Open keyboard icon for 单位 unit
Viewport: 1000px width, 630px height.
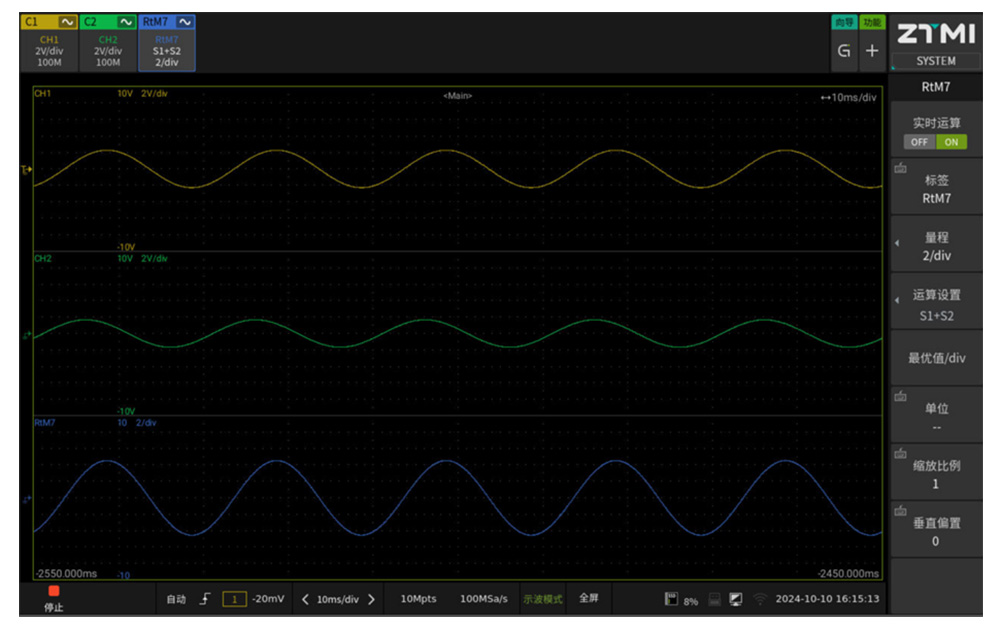[901, 397]
